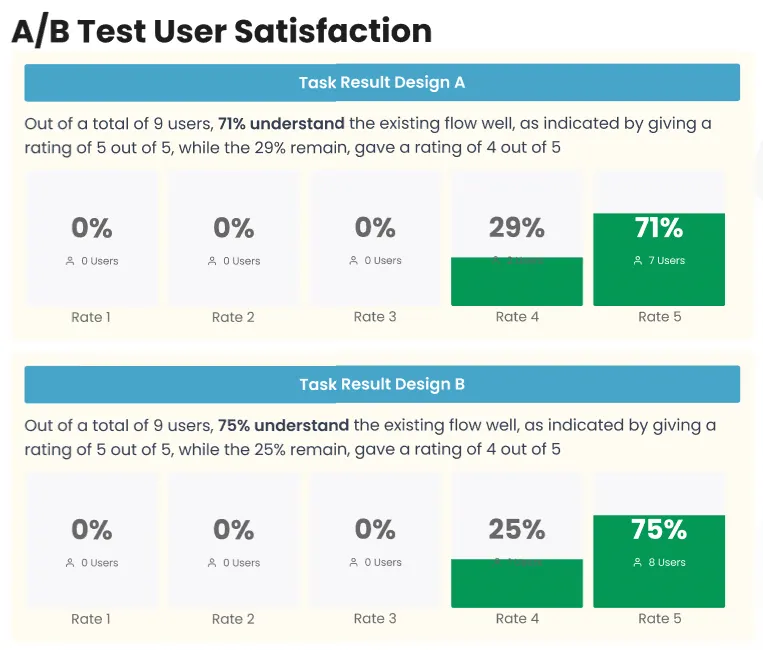Click "Rate 5" label under Design A
Screen dimensions: 763x650
point(660,317)
